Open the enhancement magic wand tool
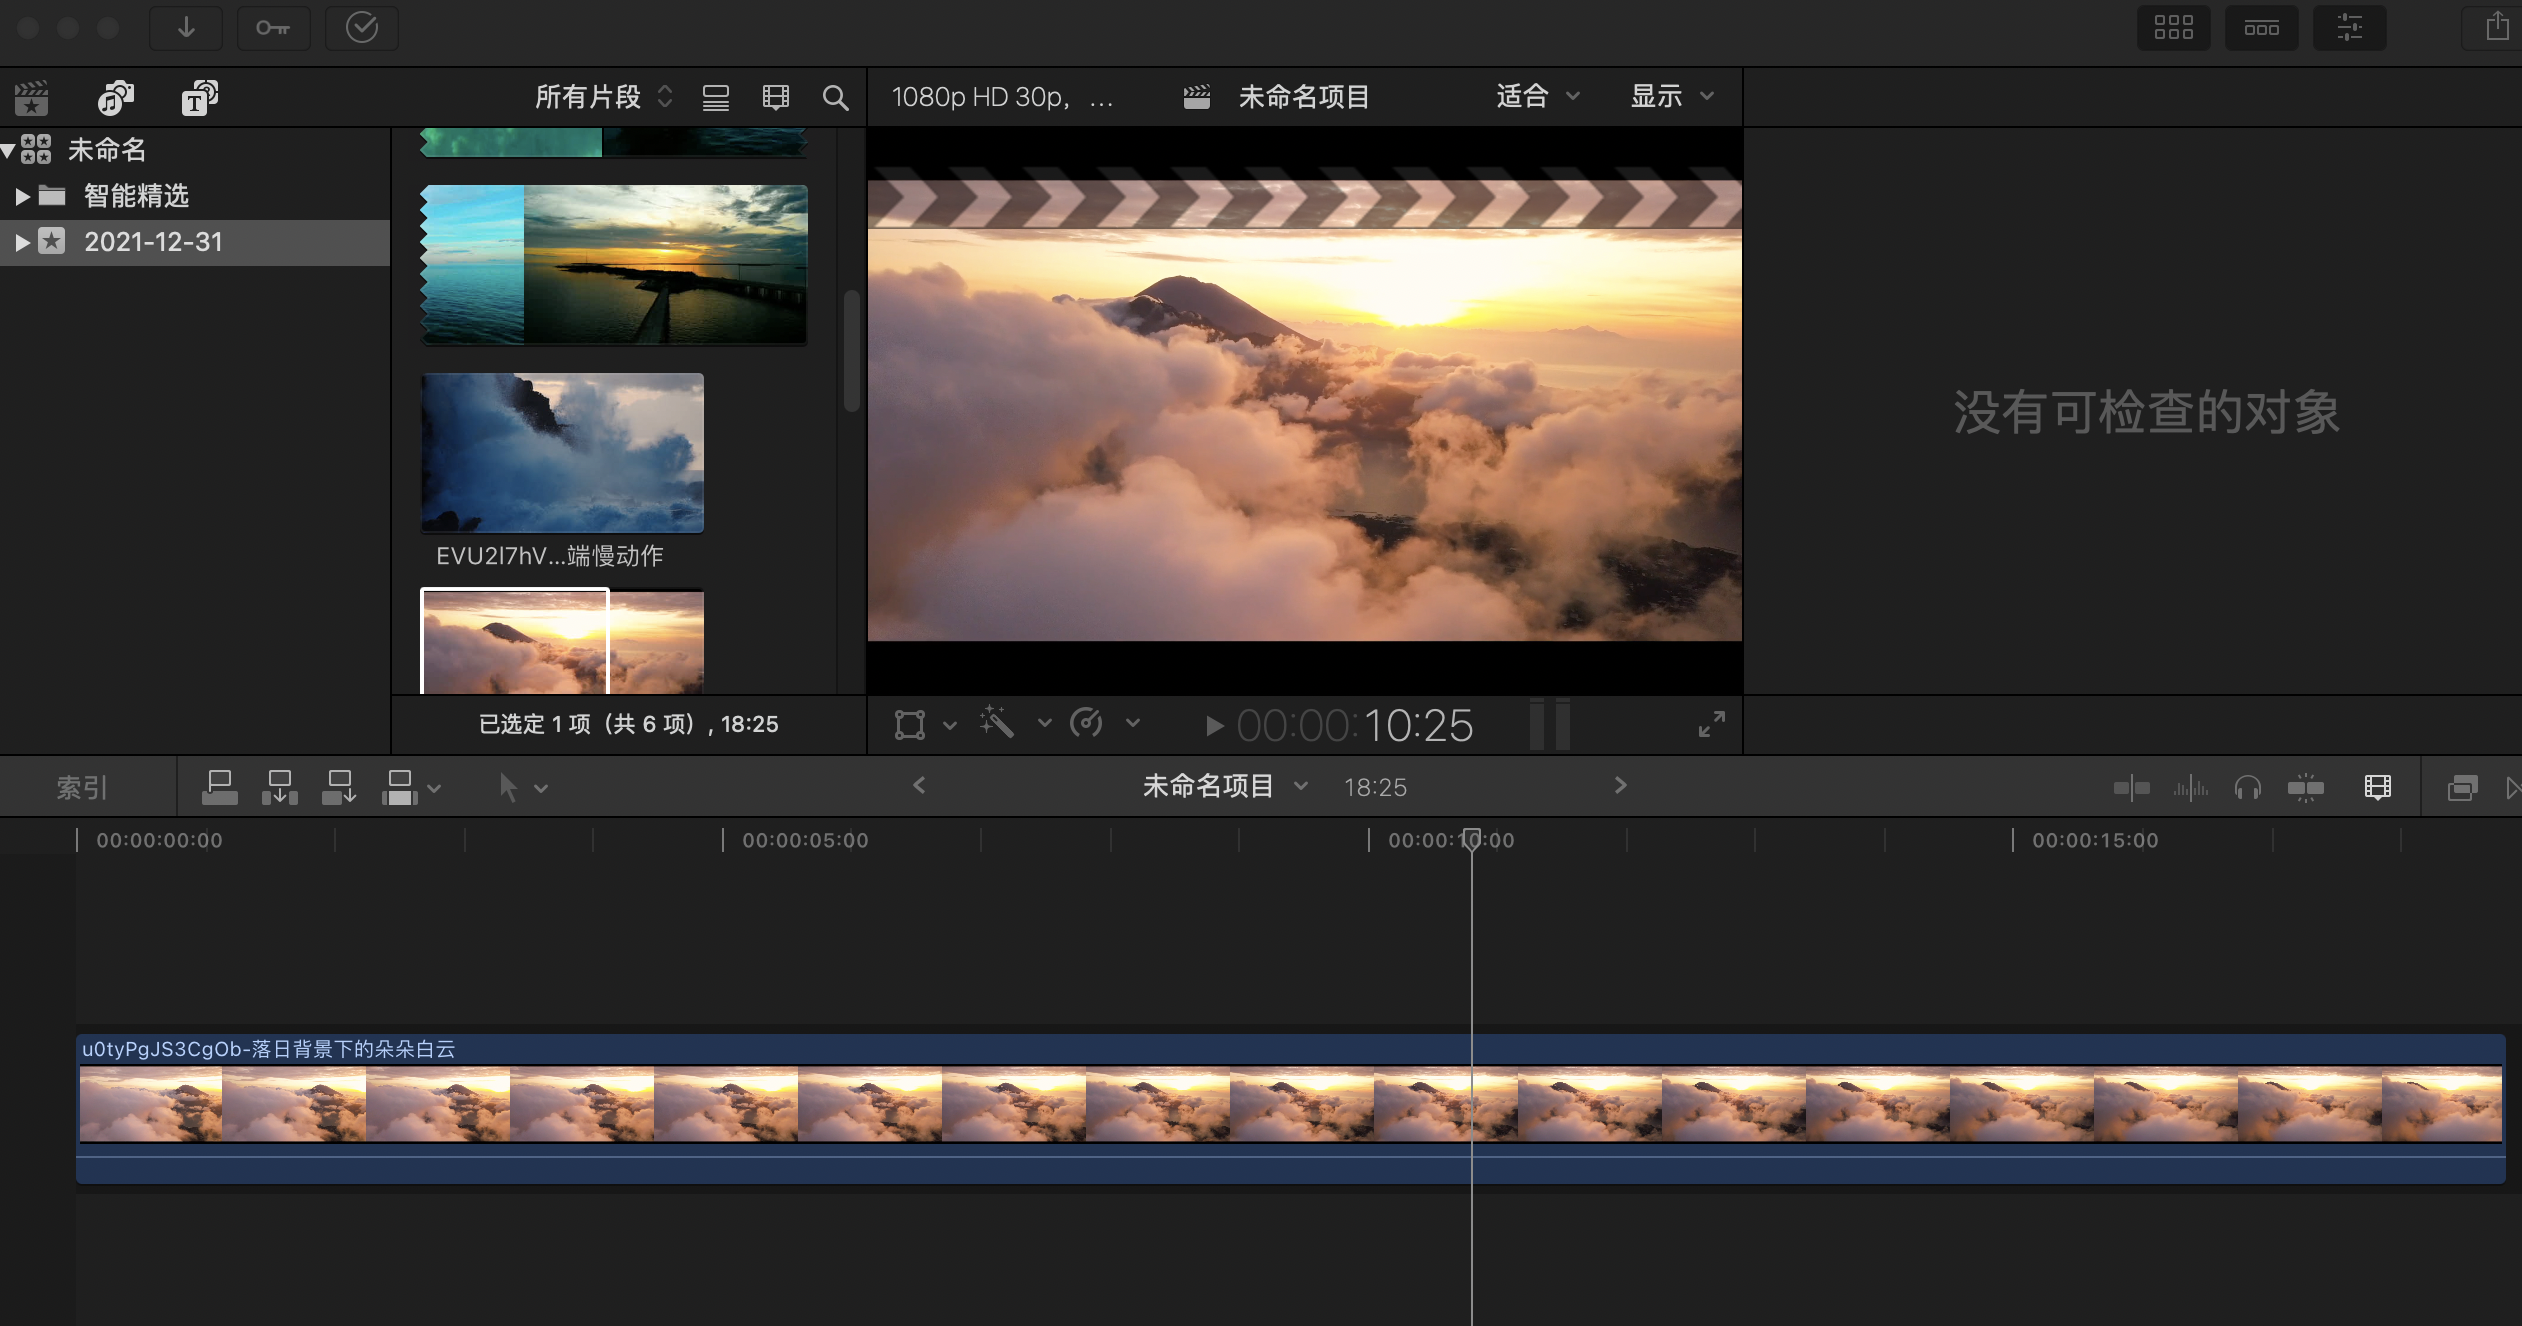The width and height of the screenshot is (2522, 1326). point(997,723)
